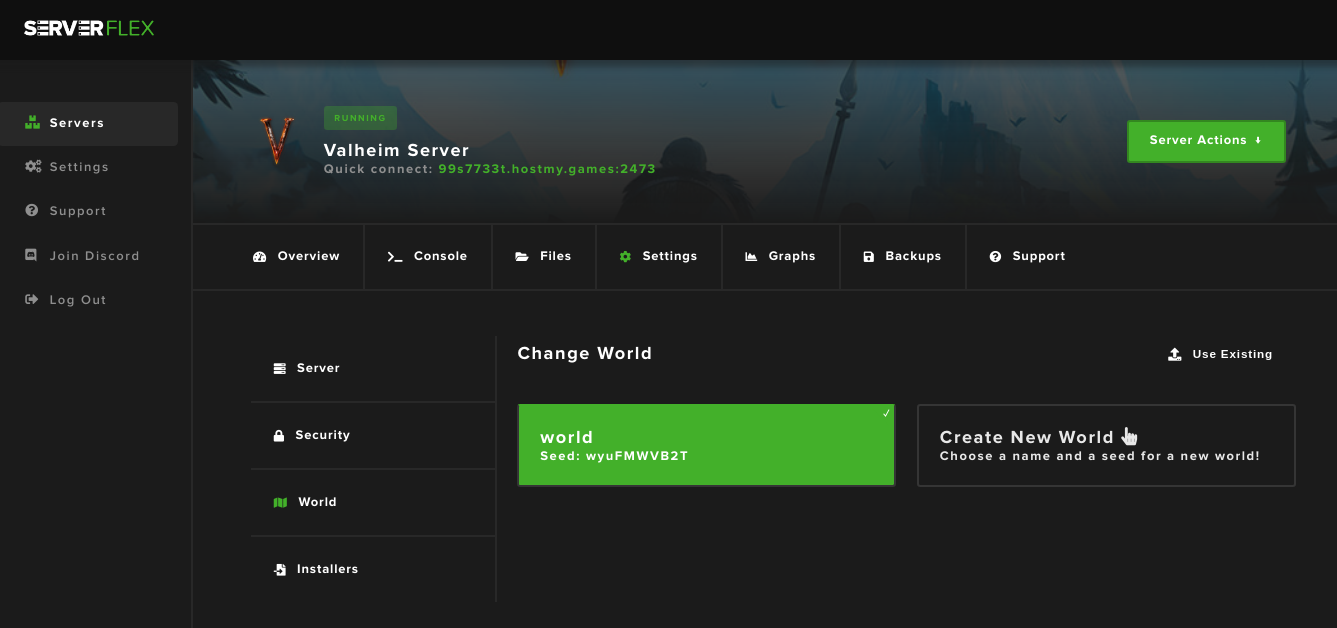
Task: Click the Support question mark sidebar icon
Action: [x=31, y=211]
